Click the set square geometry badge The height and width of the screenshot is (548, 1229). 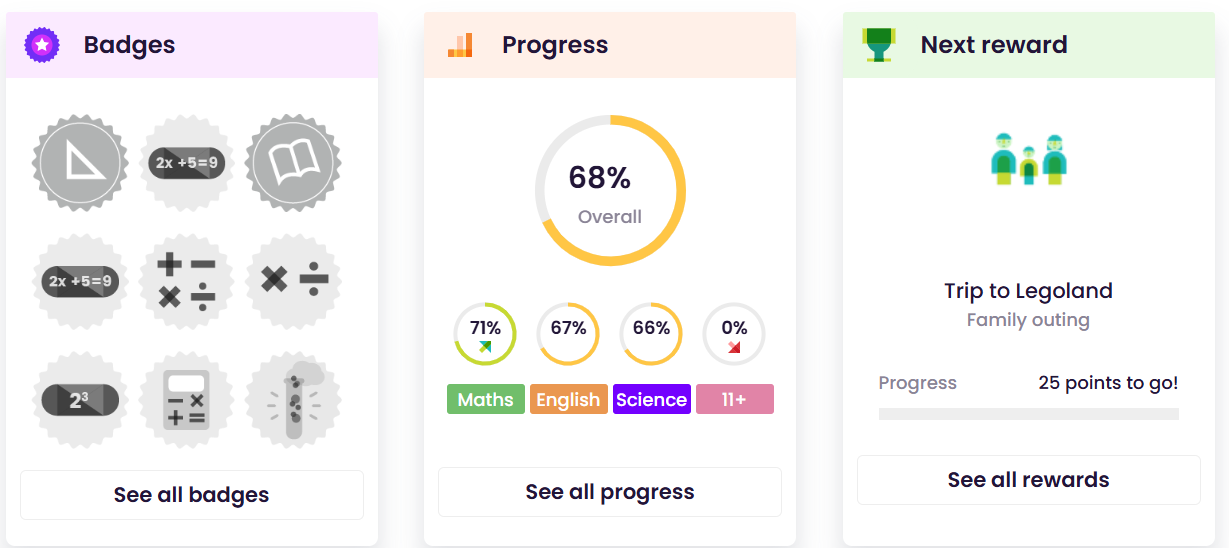(x=81, y=162)
